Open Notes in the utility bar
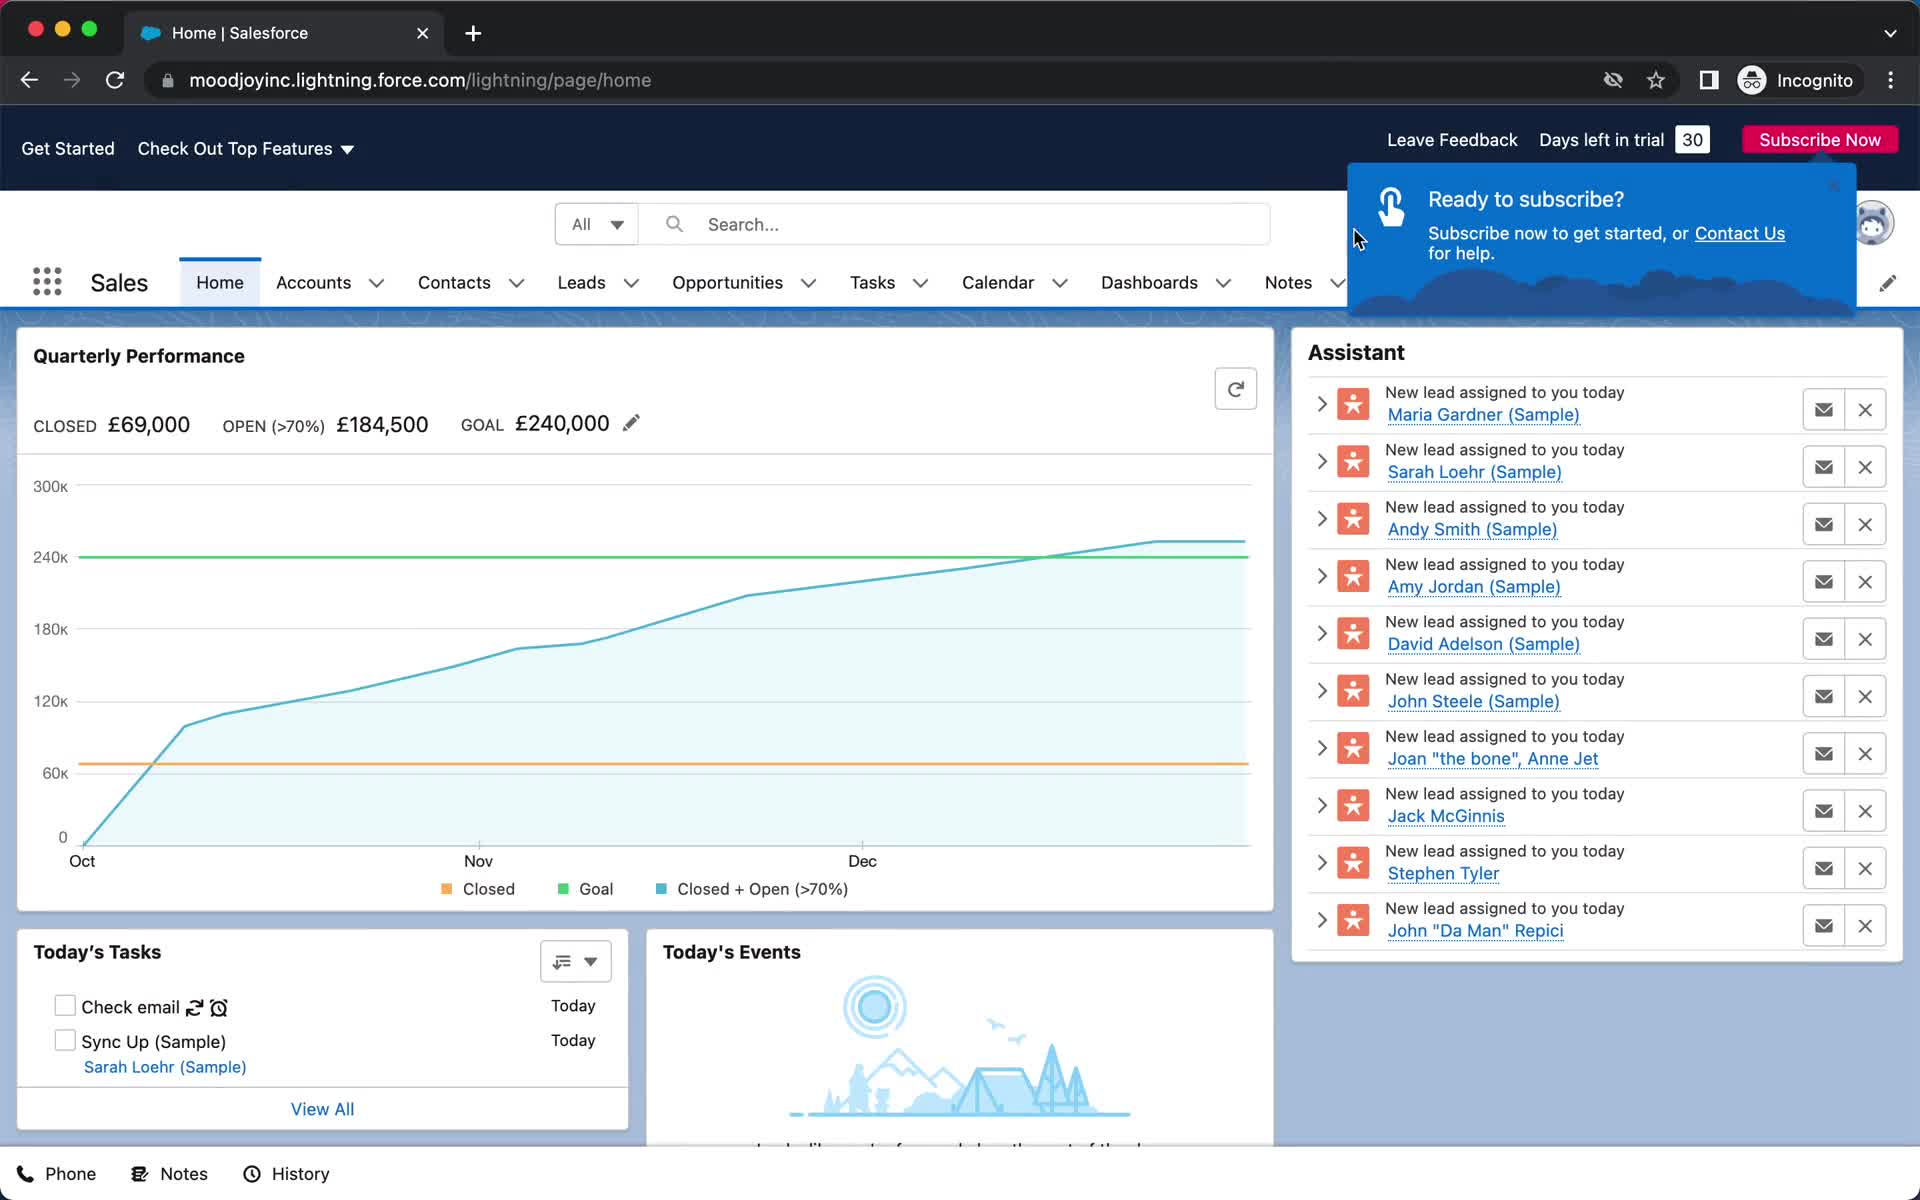Viewport: 1920px width, 1200px height. point(170,1174)
